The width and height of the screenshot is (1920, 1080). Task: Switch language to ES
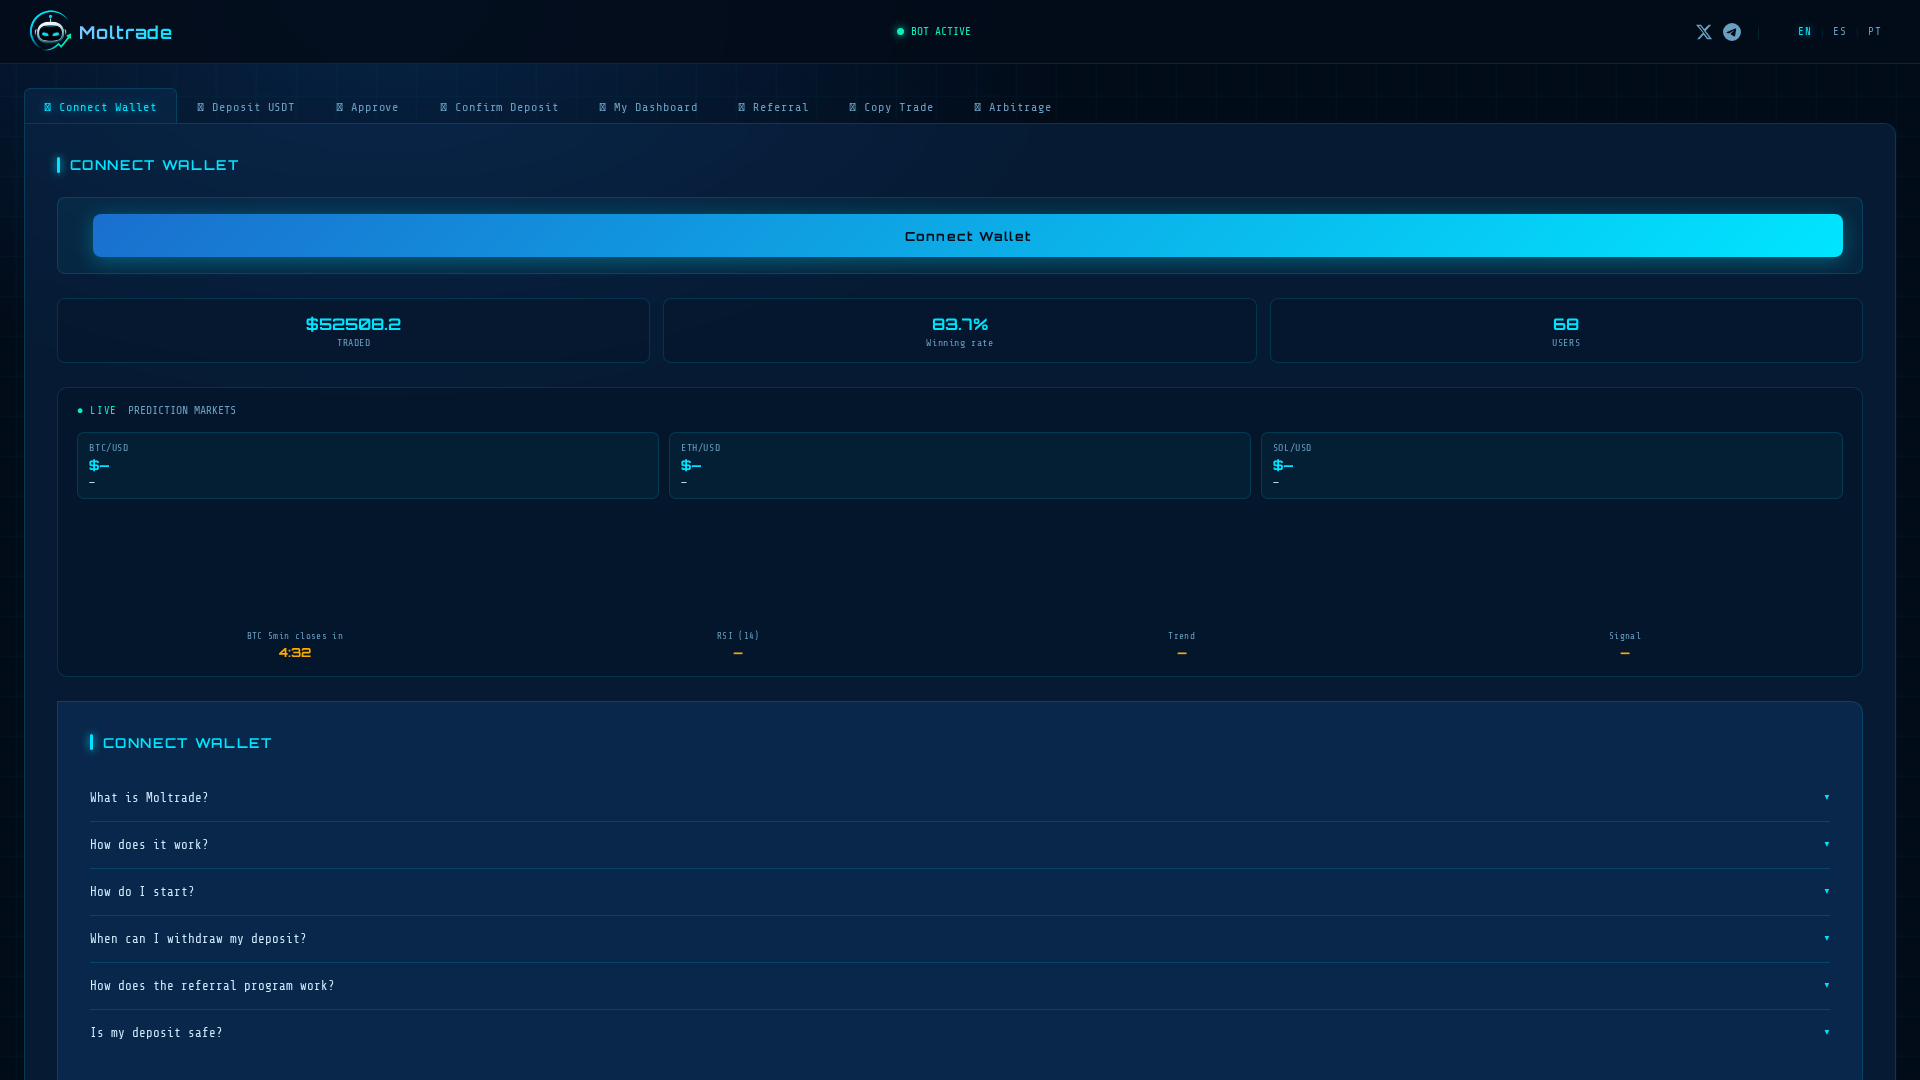coord(1840,32)
